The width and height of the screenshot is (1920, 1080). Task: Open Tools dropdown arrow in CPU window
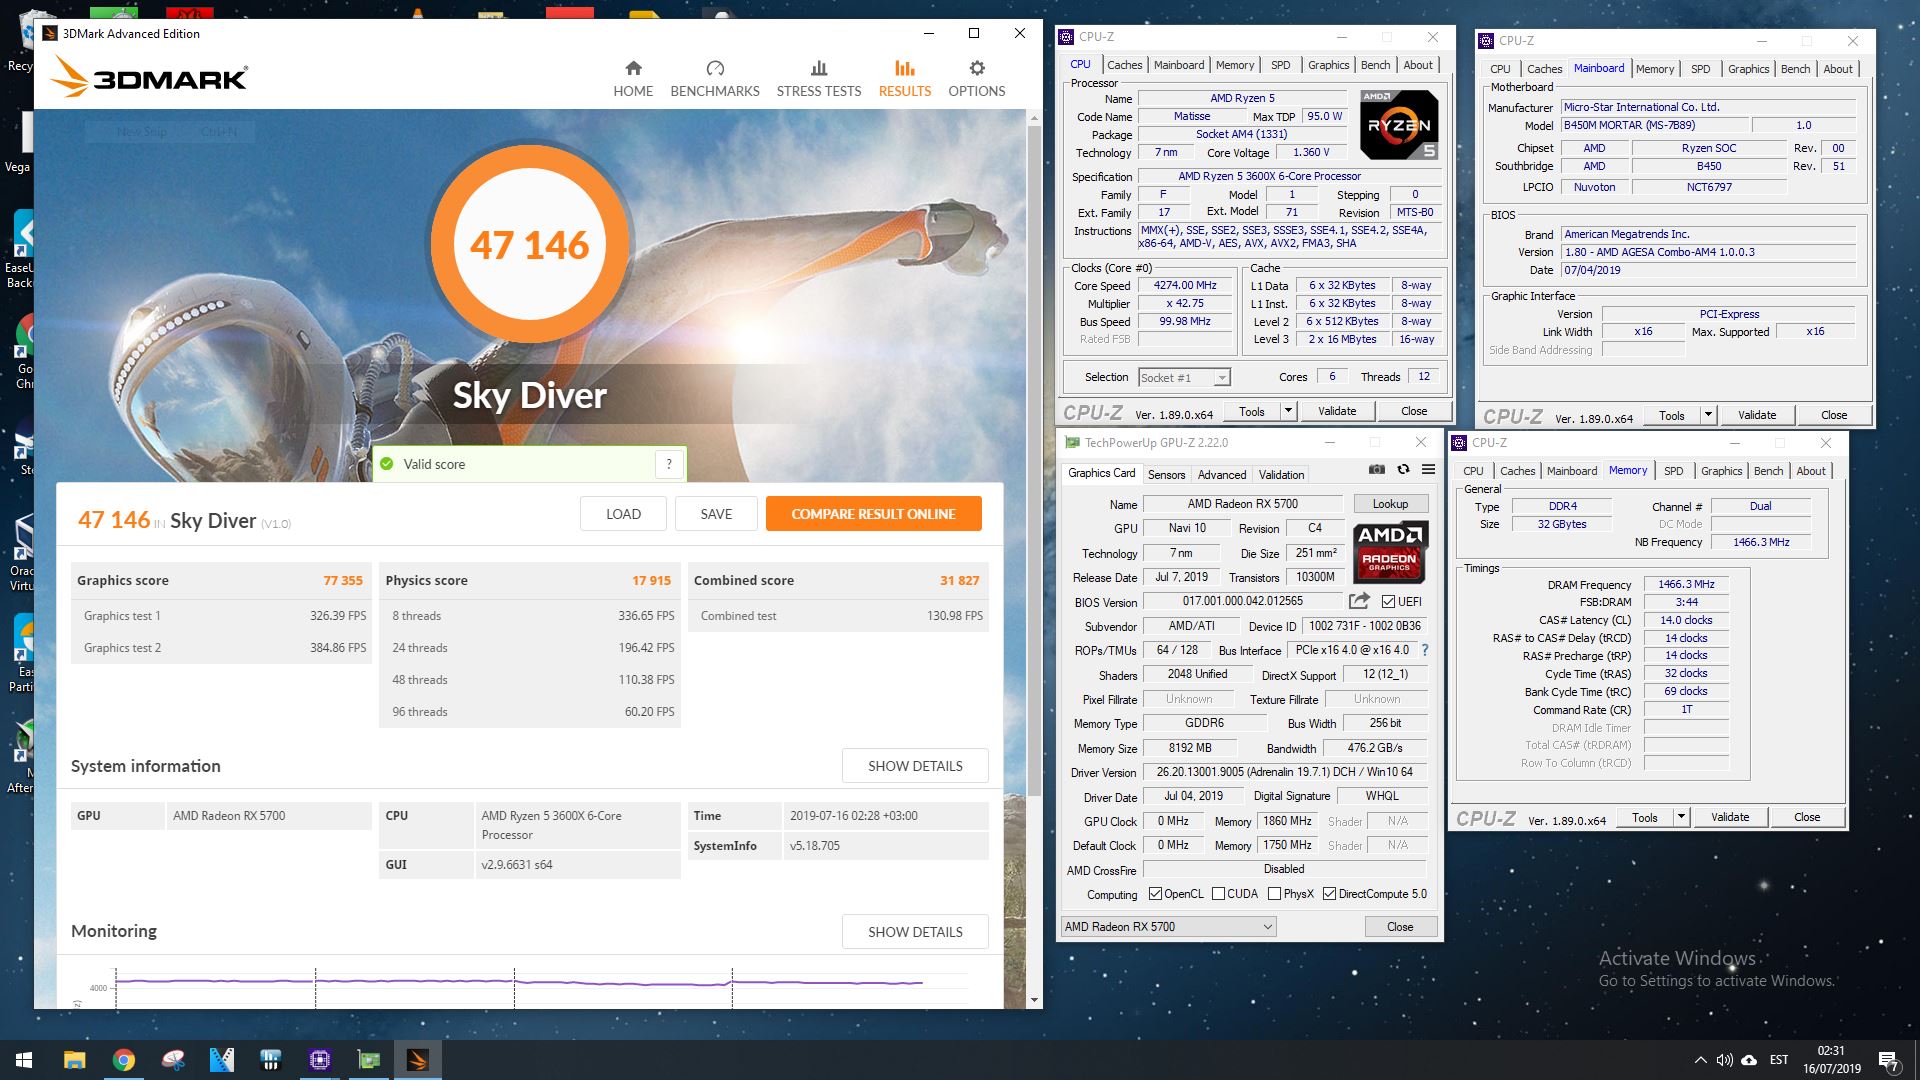(x=1288, y=411)
